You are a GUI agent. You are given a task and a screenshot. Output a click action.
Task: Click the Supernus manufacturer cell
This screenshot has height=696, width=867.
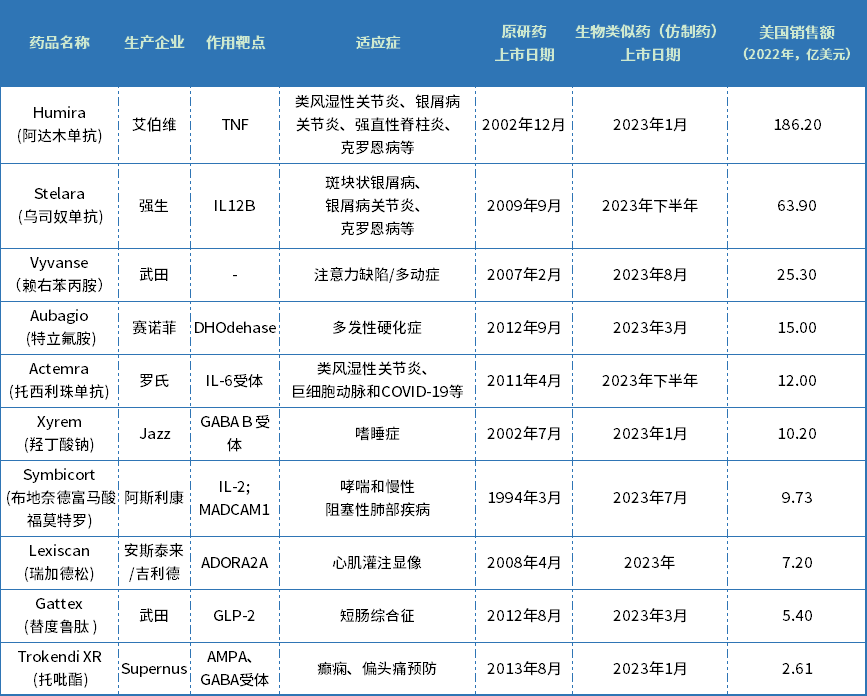[x=154, y=668]
